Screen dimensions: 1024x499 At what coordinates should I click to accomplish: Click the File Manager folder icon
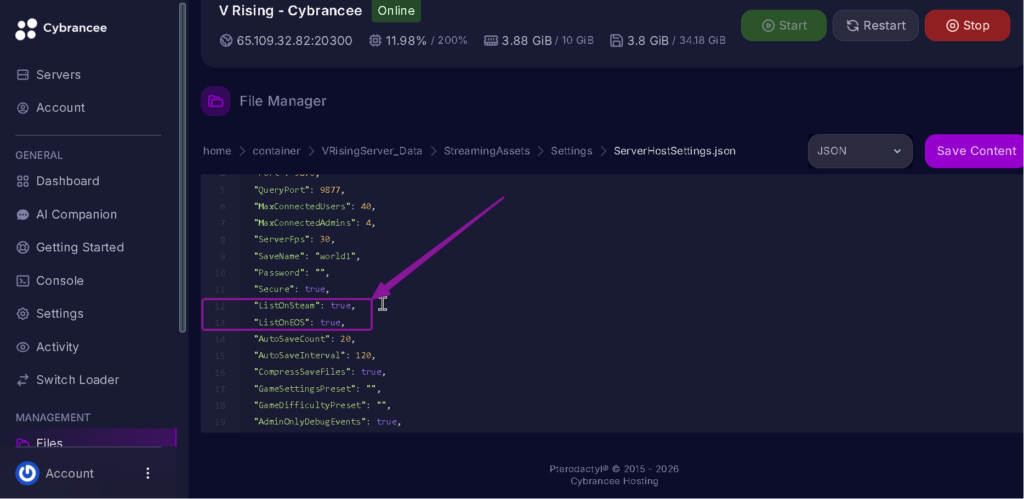(216, 101)
